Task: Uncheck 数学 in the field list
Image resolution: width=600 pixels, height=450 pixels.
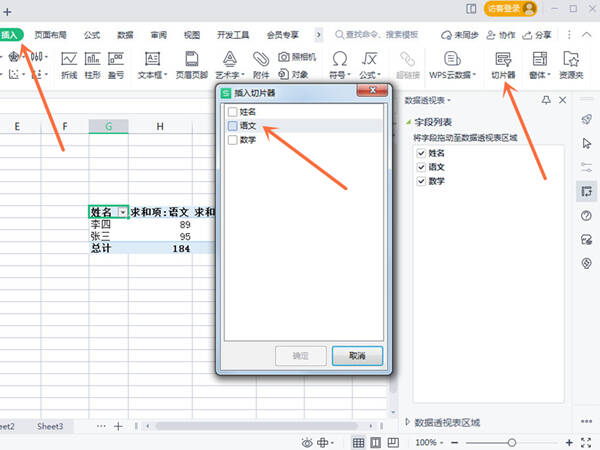Action: point(421,181)
